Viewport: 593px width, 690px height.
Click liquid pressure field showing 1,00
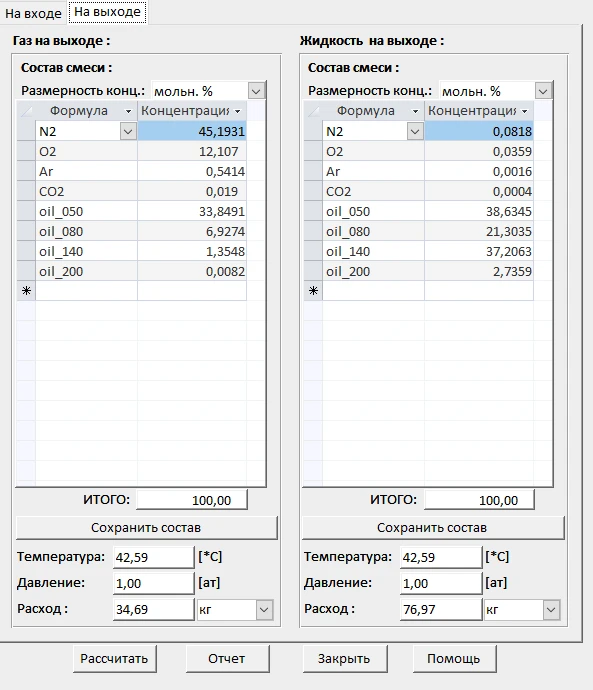[440, 583]
